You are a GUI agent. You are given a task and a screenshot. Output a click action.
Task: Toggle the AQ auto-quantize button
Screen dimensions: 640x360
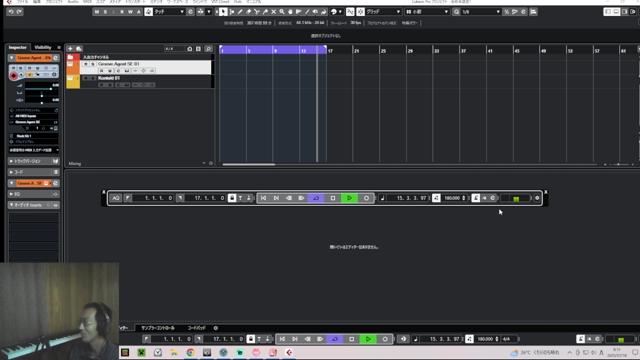click(116, 198)
